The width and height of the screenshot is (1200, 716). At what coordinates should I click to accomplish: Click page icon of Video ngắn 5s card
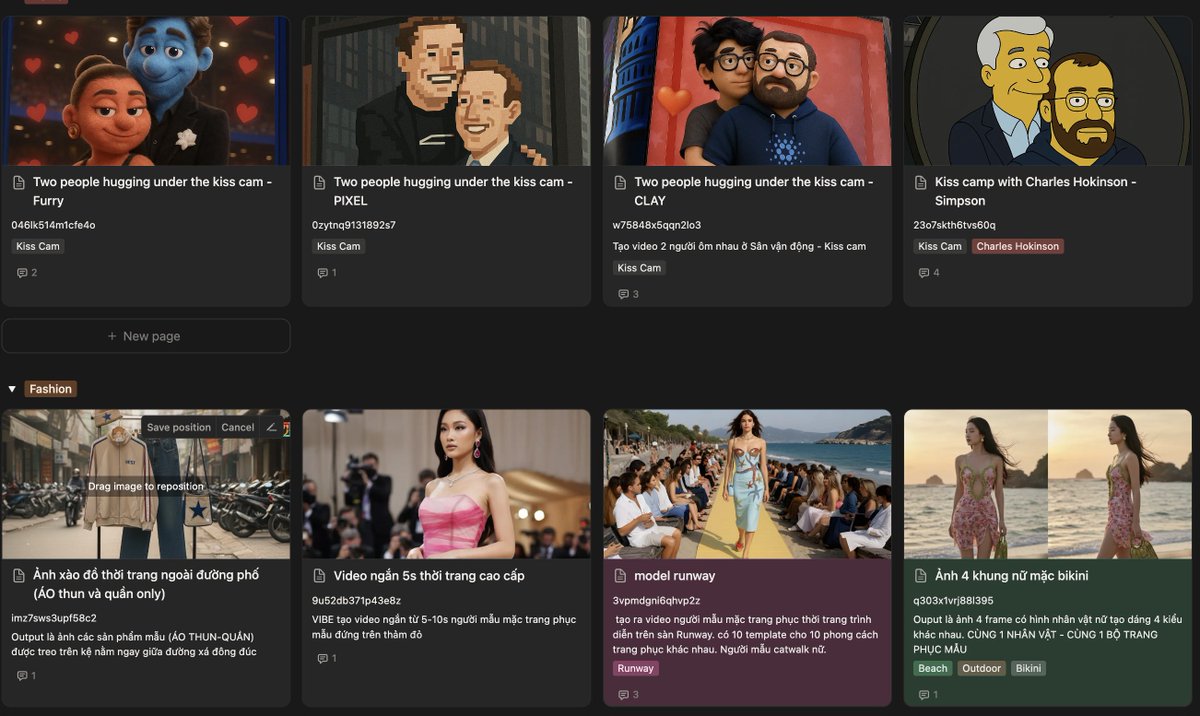click(320, 576)
